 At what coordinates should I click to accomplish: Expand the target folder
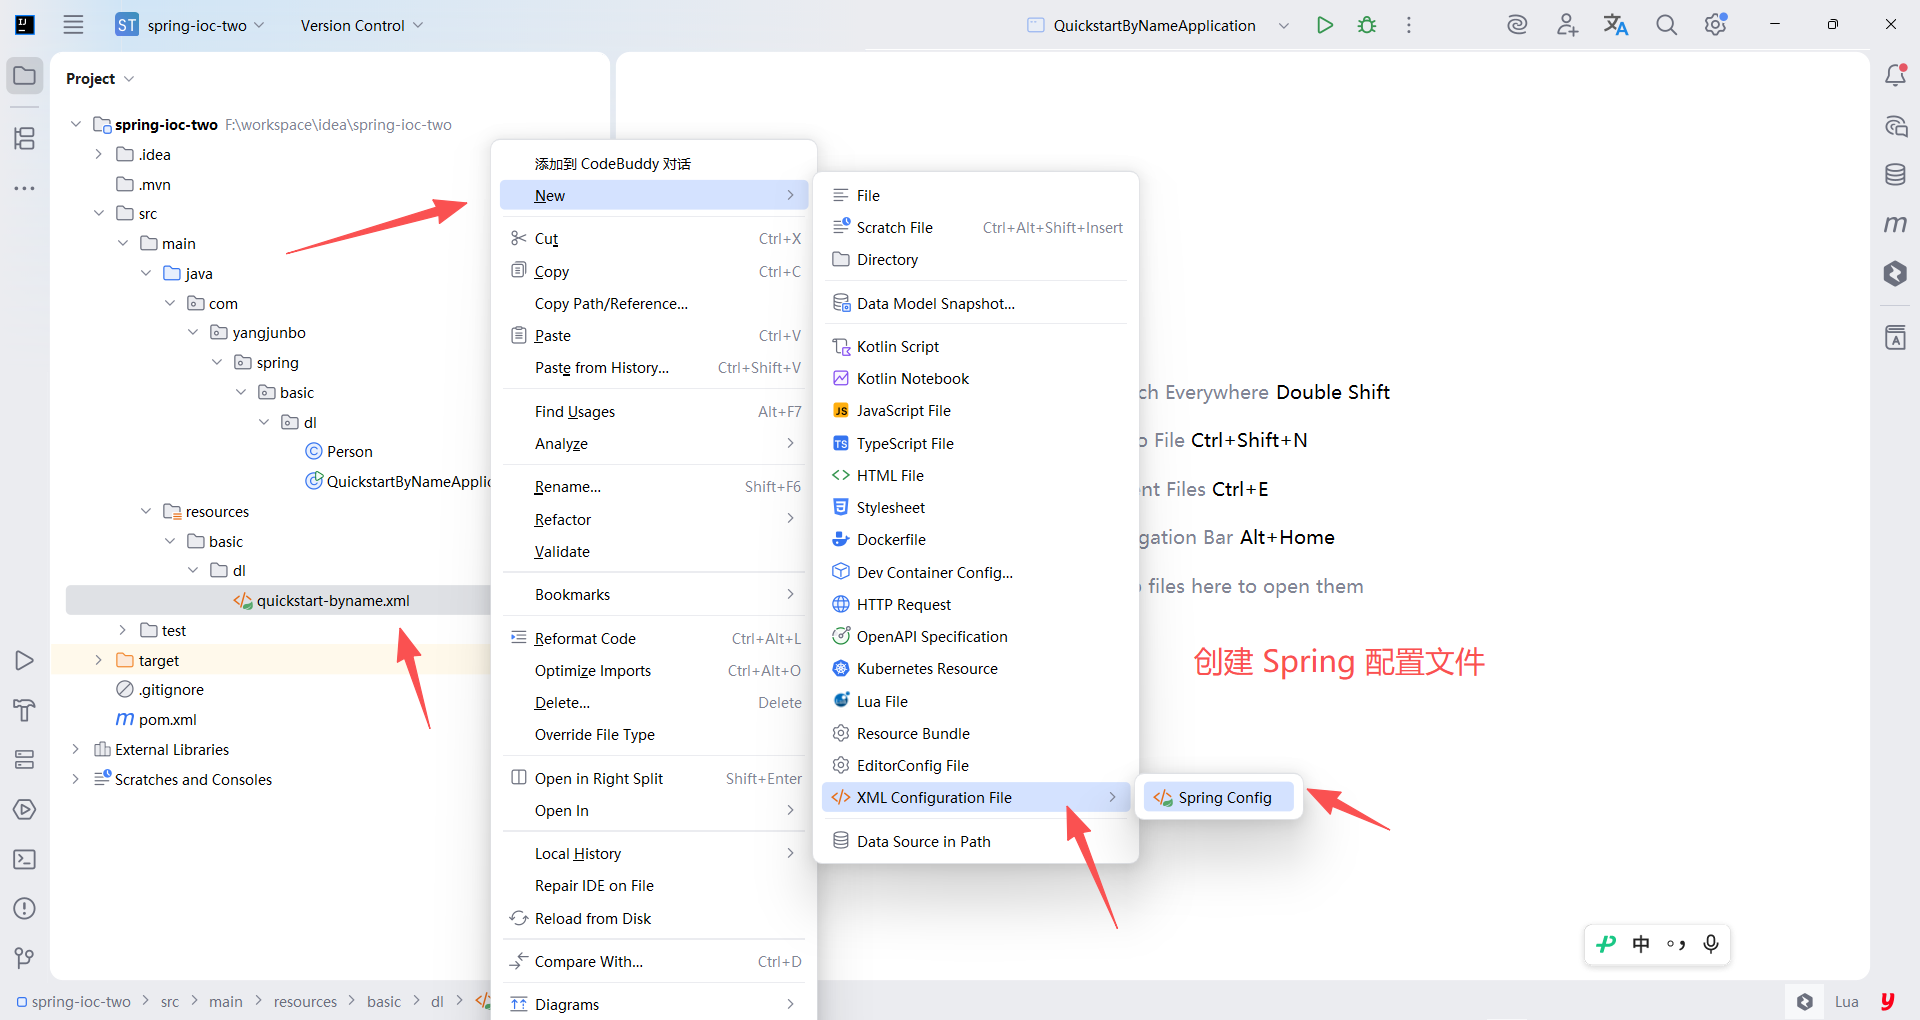[x=98, y=660]
